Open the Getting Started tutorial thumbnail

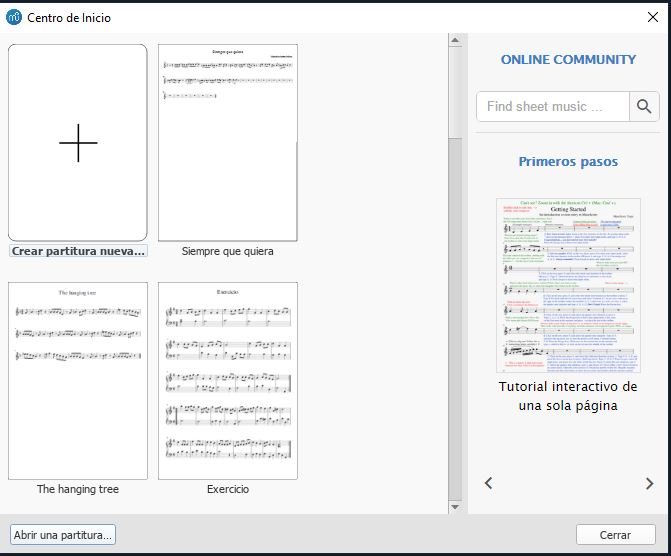pyautogui.click(x=567, y=285)
